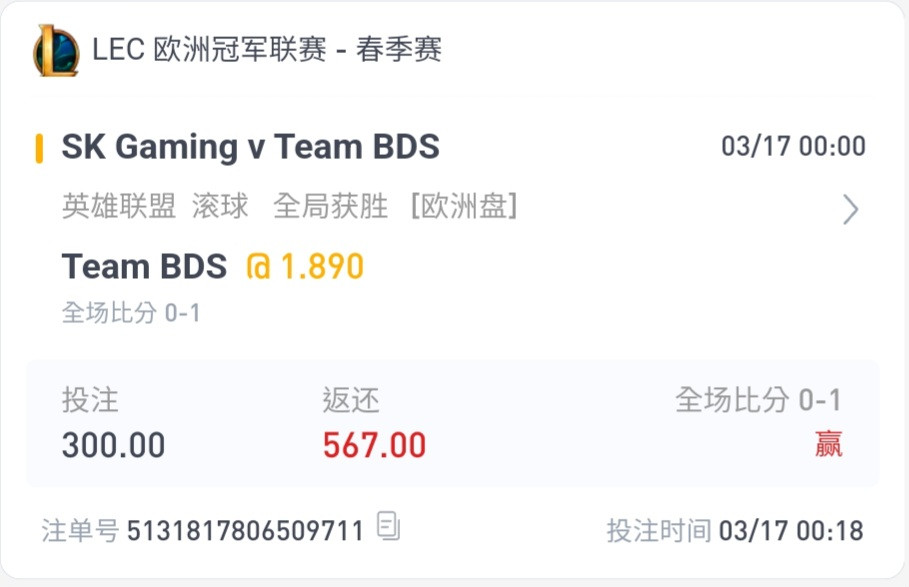909x587 pixels.
Task: Tap the 英雄联盟 game label
Action: pos(119,206)
